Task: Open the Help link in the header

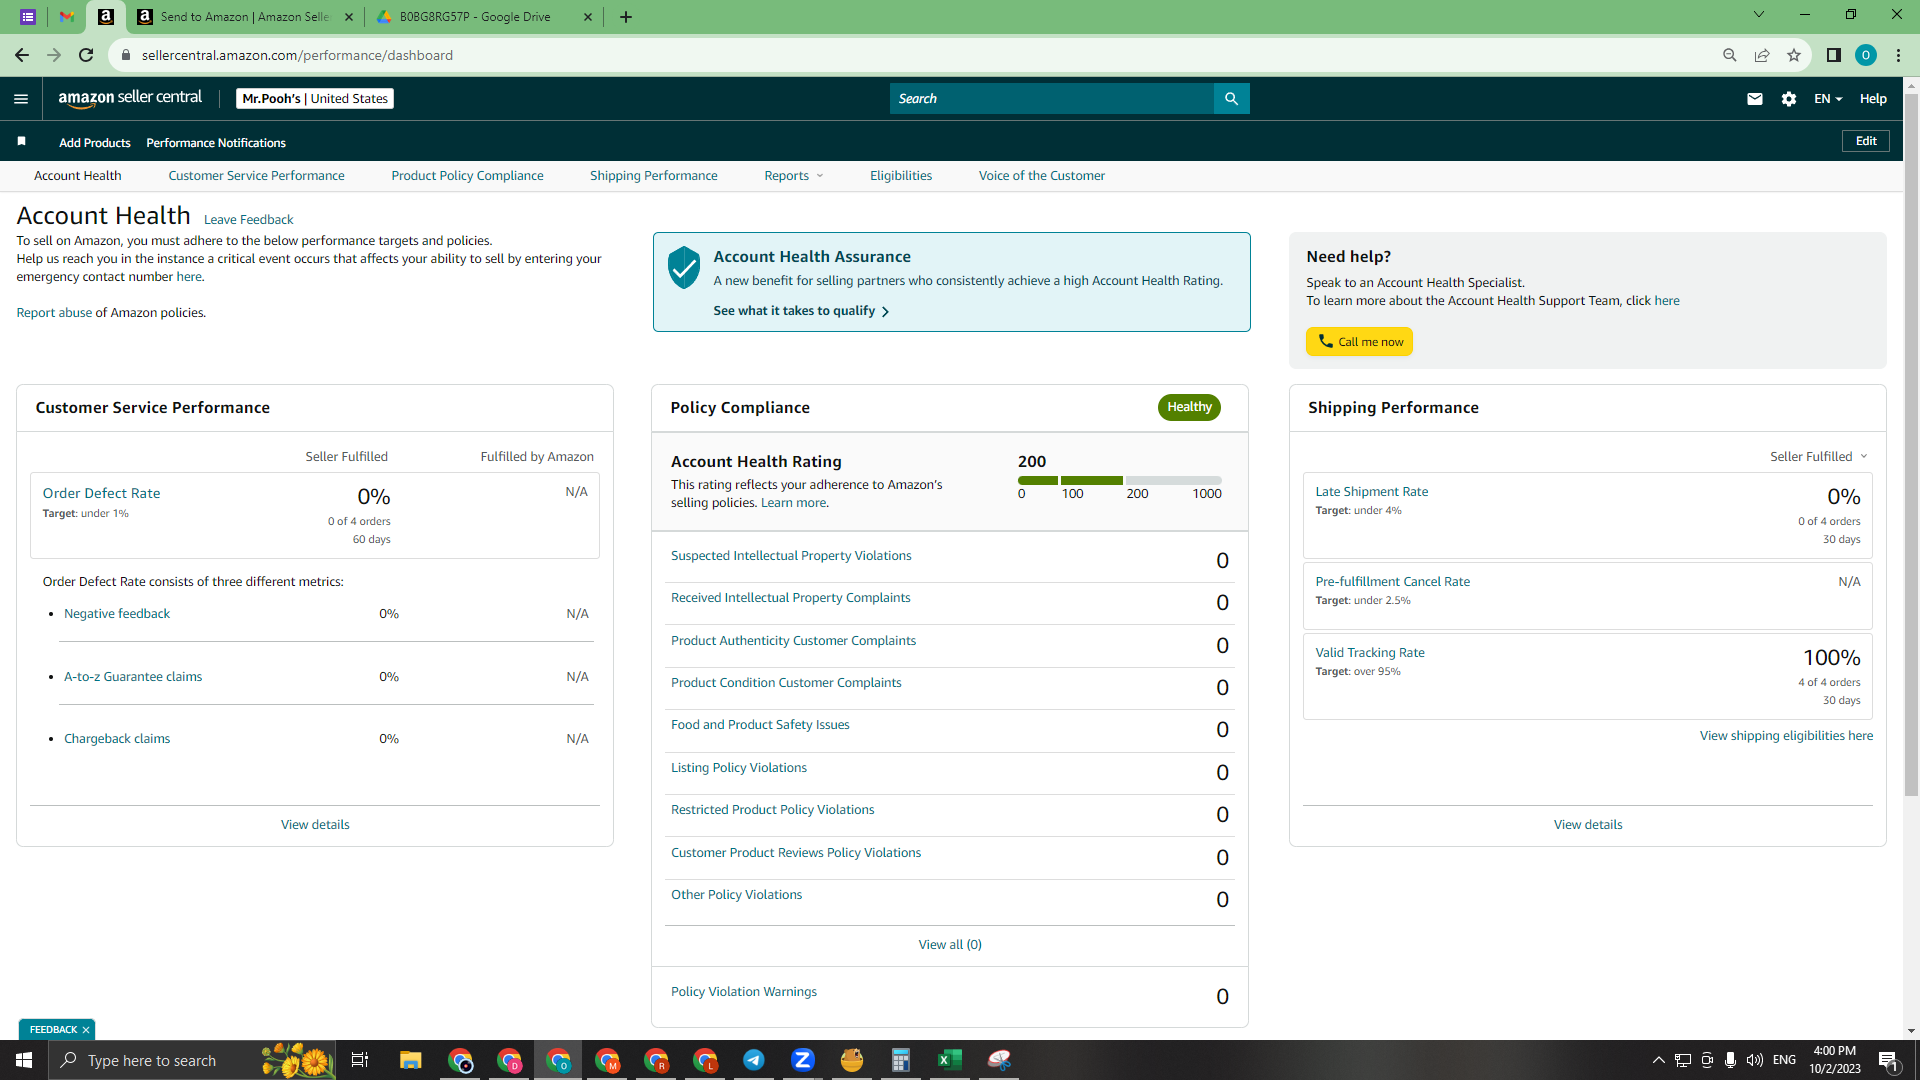Action: pos(1873,98)
